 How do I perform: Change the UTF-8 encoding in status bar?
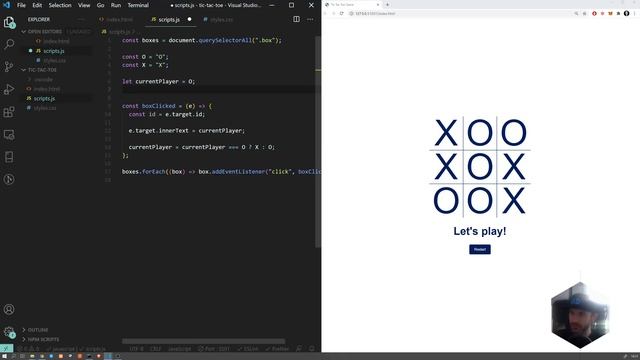(x=136, y=349)
